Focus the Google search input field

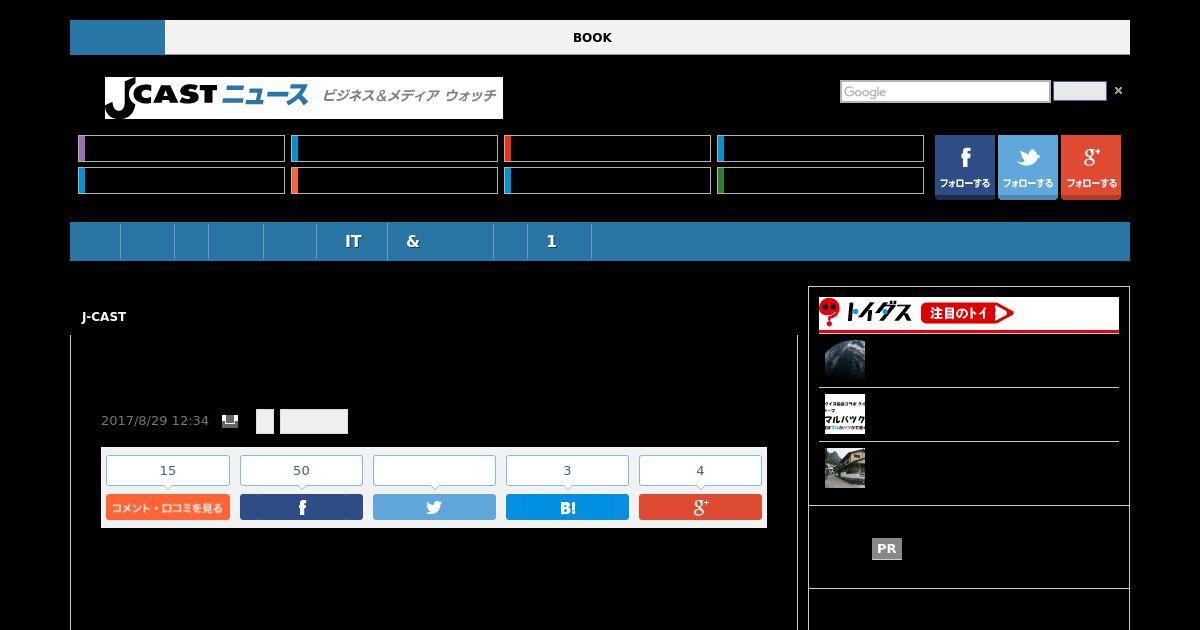(945, 92)
